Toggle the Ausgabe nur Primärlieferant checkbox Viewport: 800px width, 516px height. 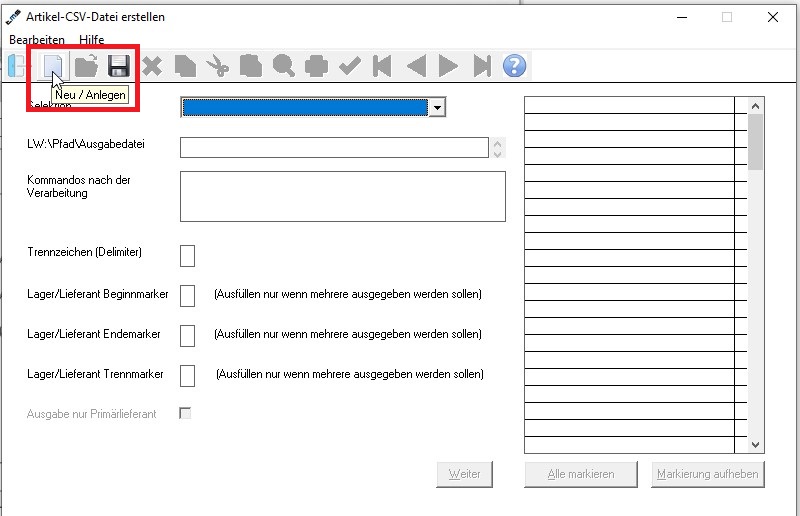[185, 413]
